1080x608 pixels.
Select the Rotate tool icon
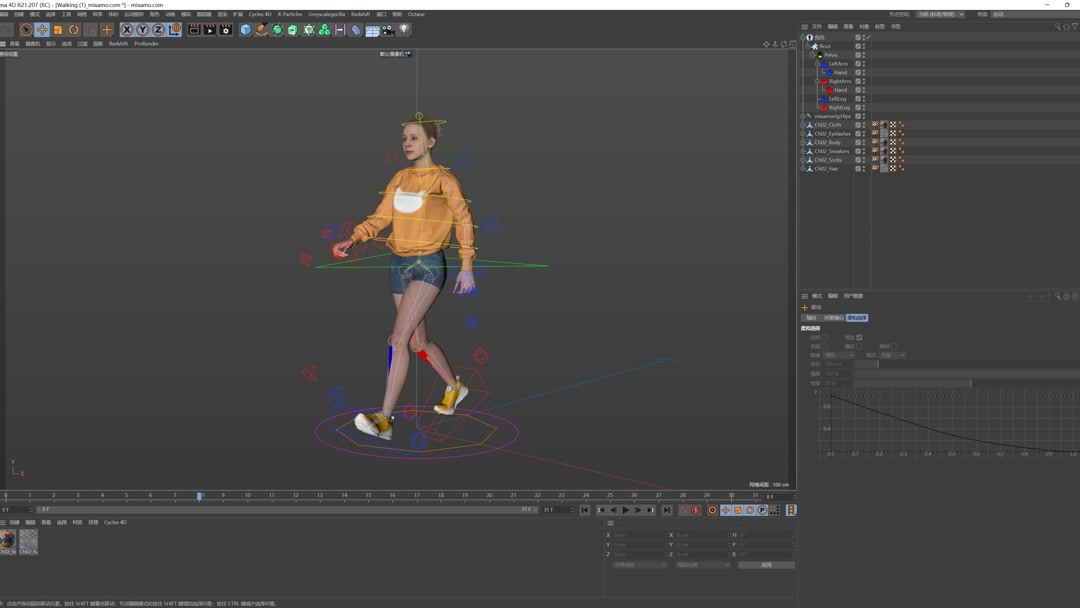click(x=73, y=30)
